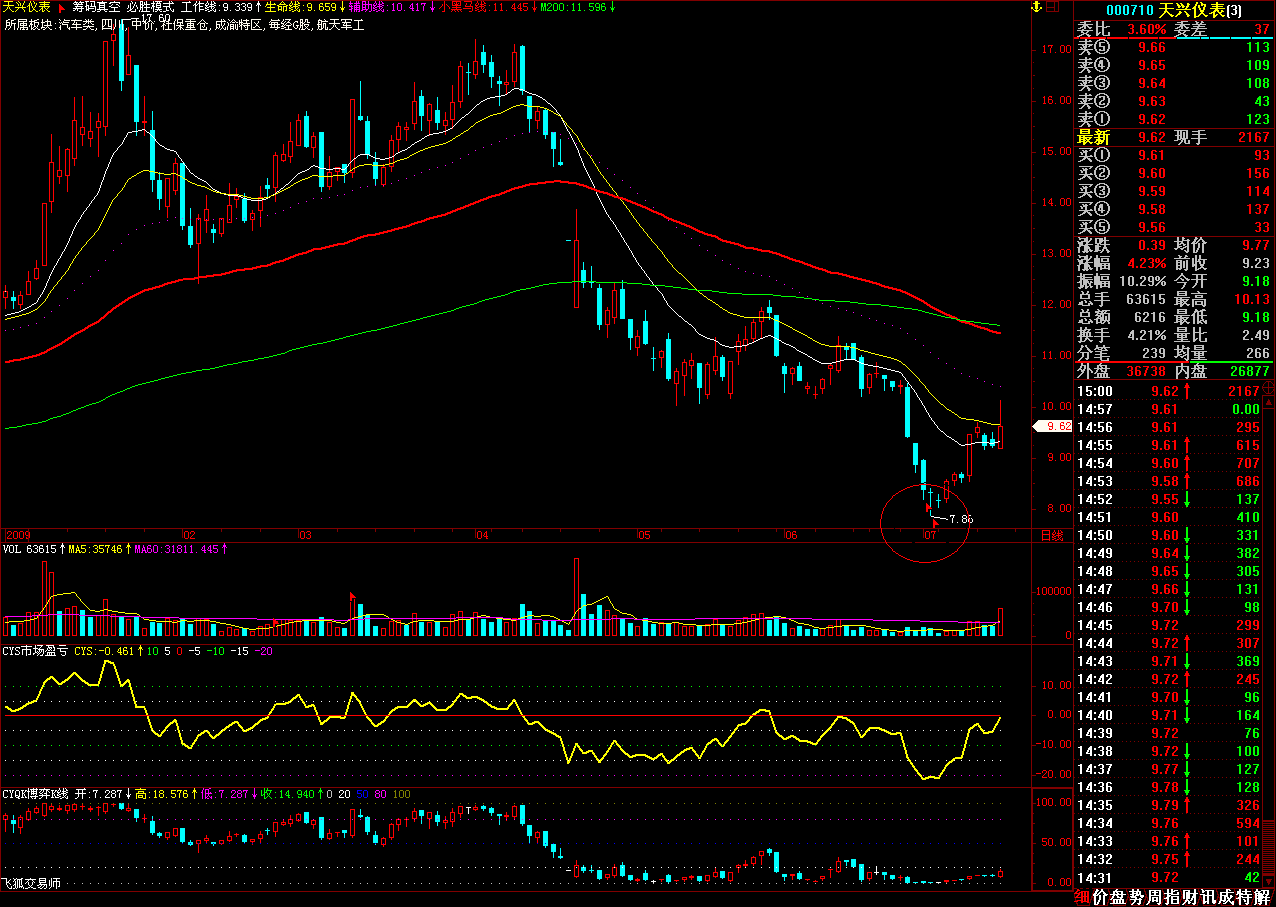This screenshot has height=907, width=1276.
Task: Click the 筹码真空 indicator label
Action: pyautogui.click(x=96, y=7)
